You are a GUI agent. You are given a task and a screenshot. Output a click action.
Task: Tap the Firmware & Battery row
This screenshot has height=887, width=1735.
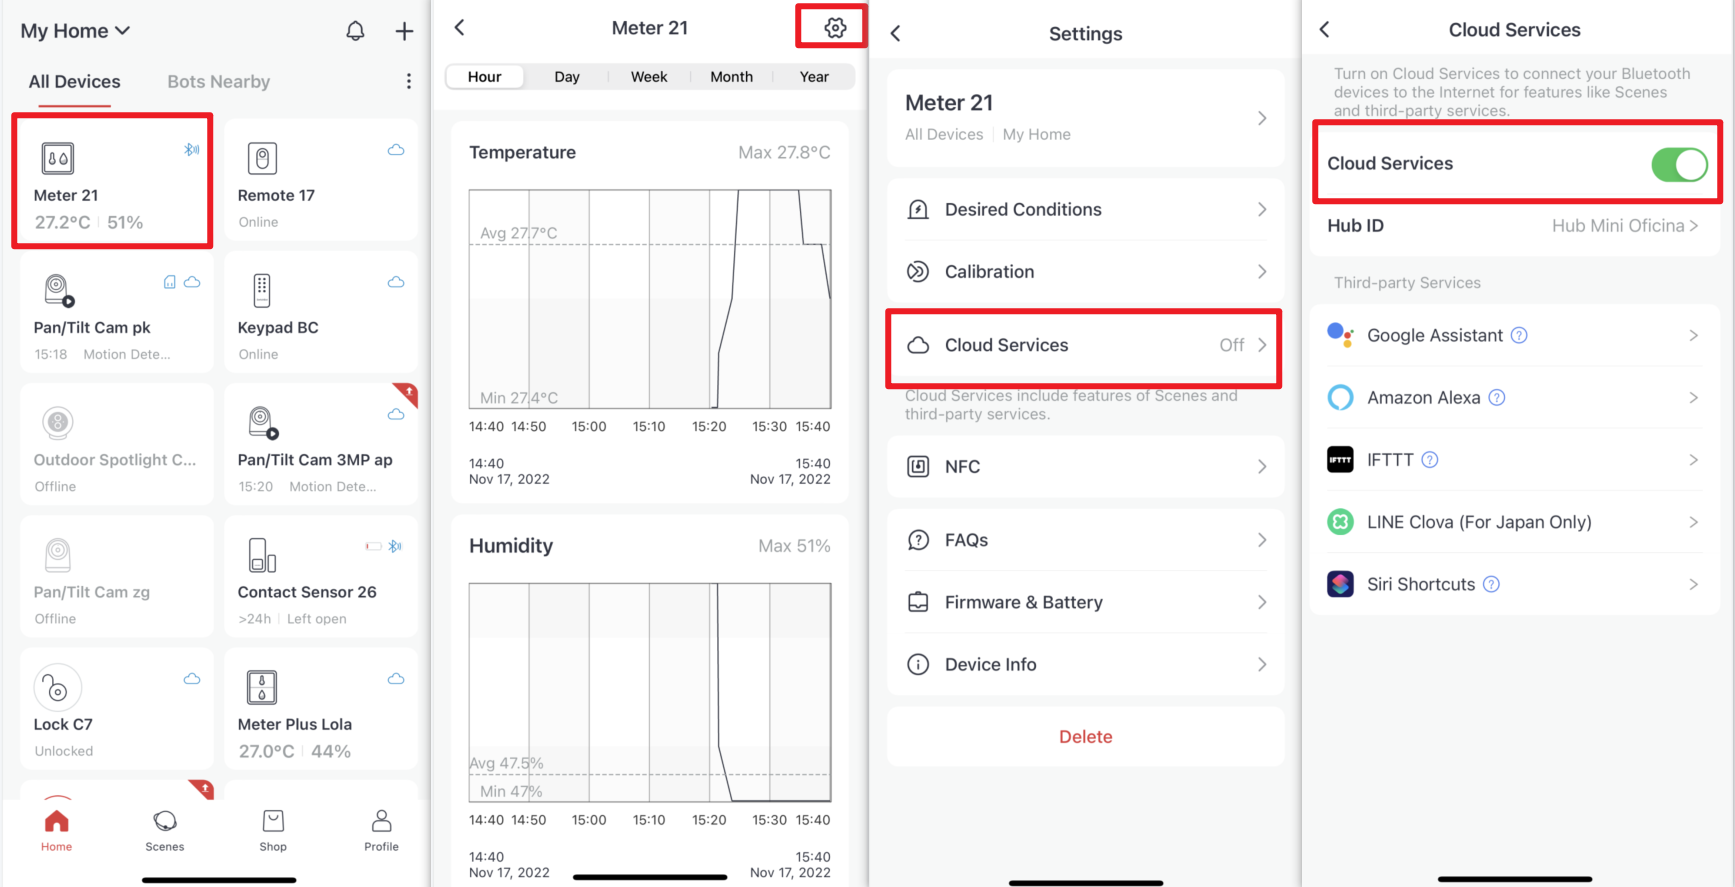pyautogui.click(x=1086, y=602)
